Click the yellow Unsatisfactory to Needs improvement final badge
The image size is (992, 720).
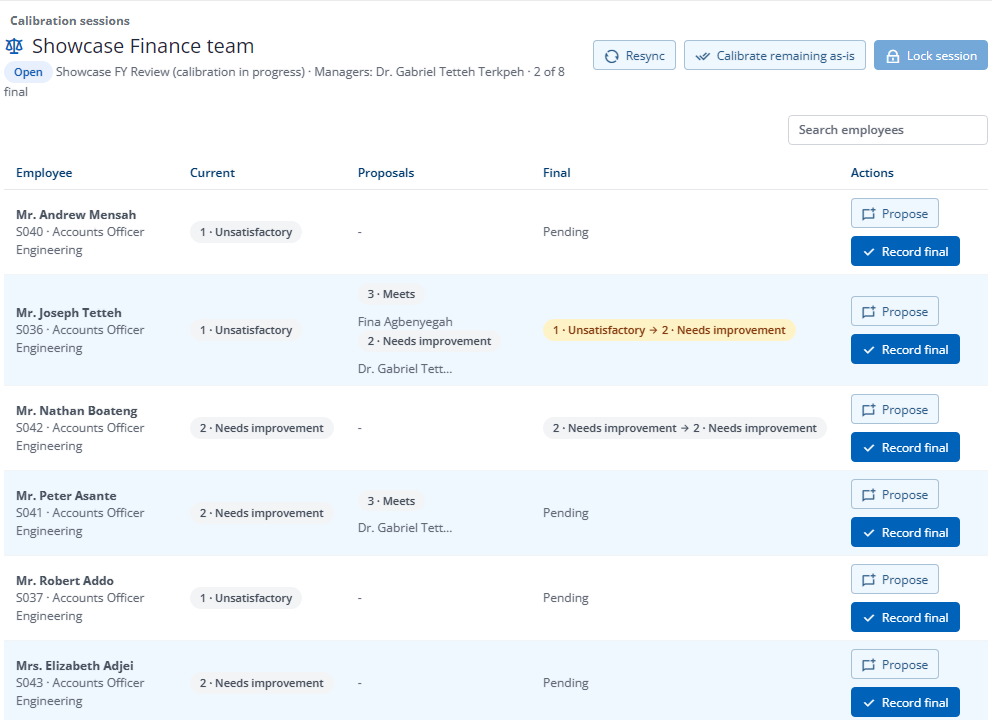tap(669, 330)
